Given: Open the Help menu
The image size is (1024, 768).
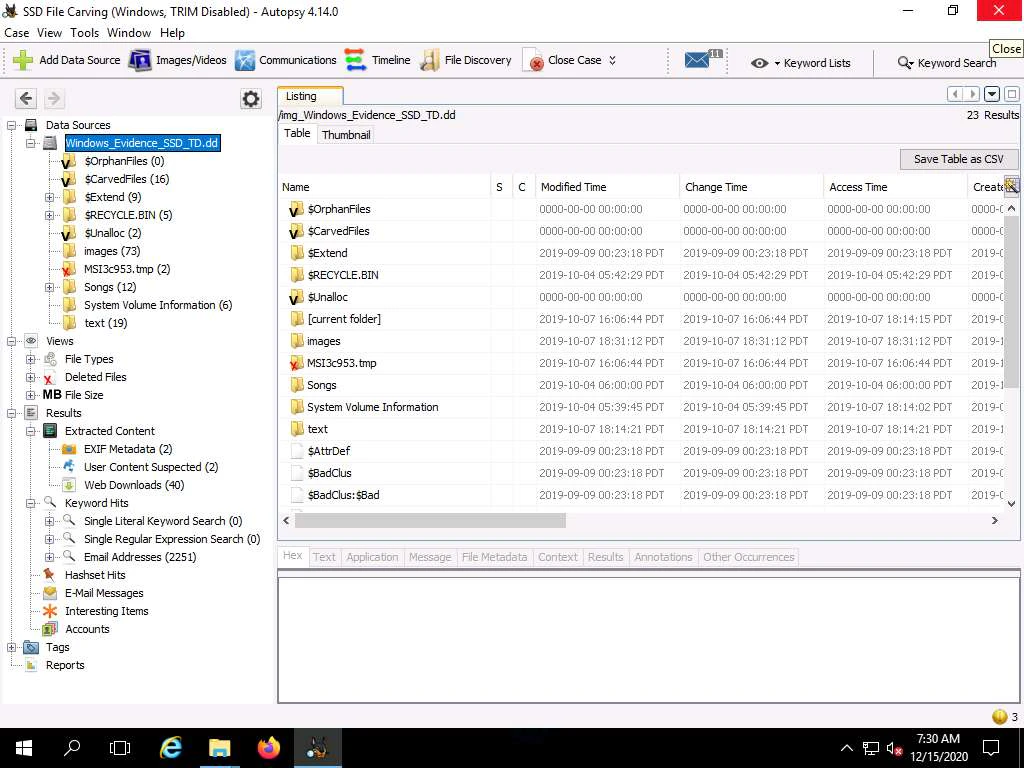Looking at the screenshot, I should 172,33.
